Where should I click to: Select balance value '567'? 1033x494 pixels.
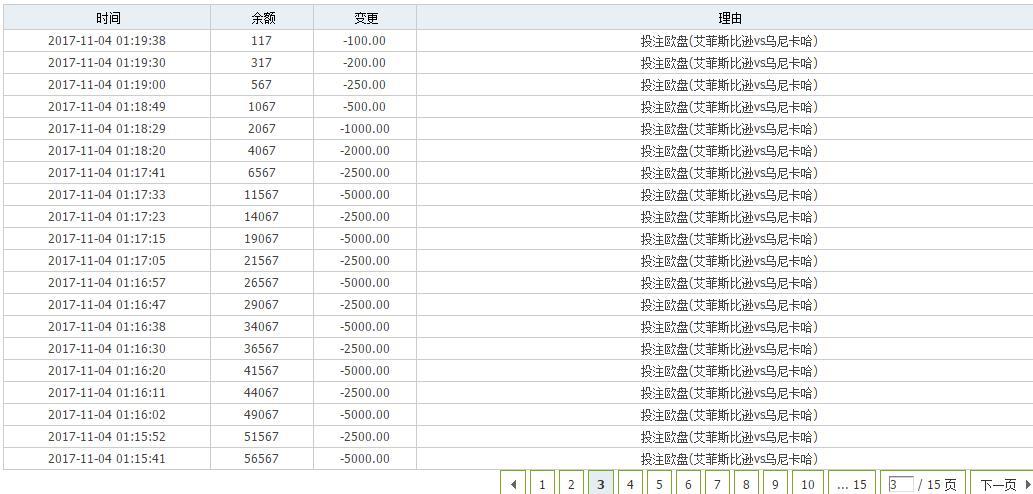click(x=262, y=85)
